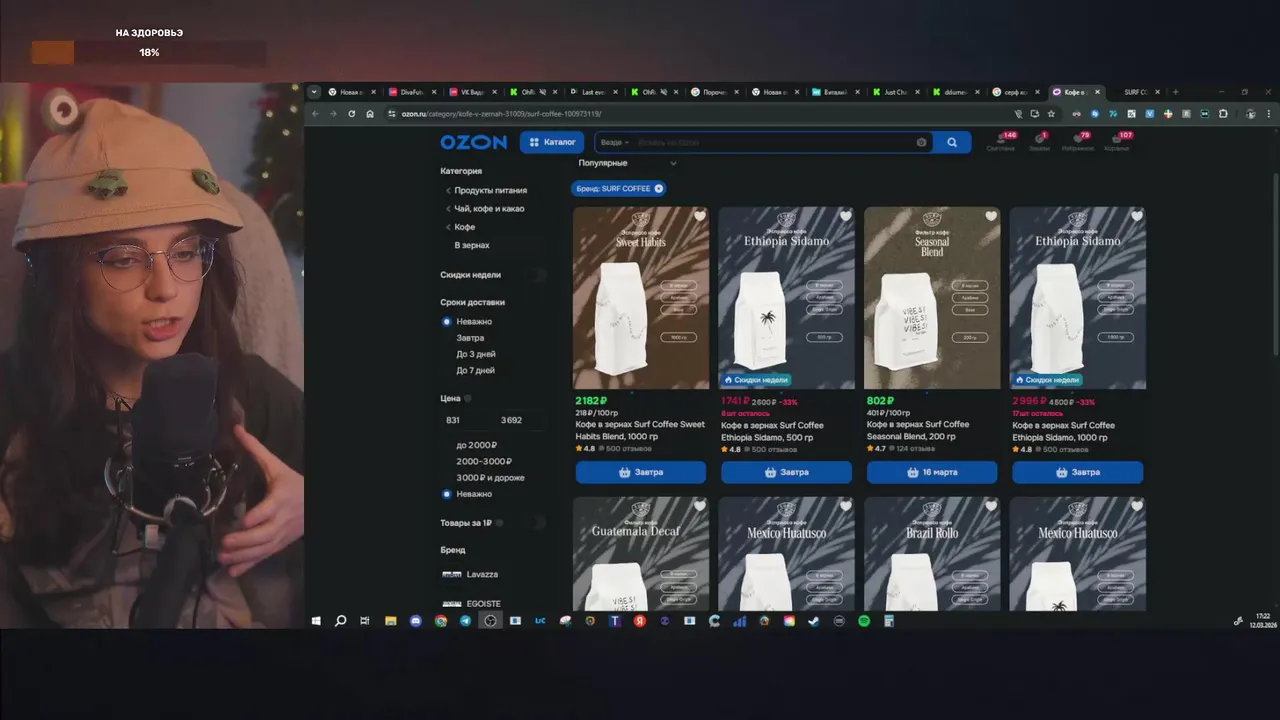Open Избранное favorites icon in header
This screenshot has width=1280, height=720.
pyautogui.click(x=1078, y=141)
